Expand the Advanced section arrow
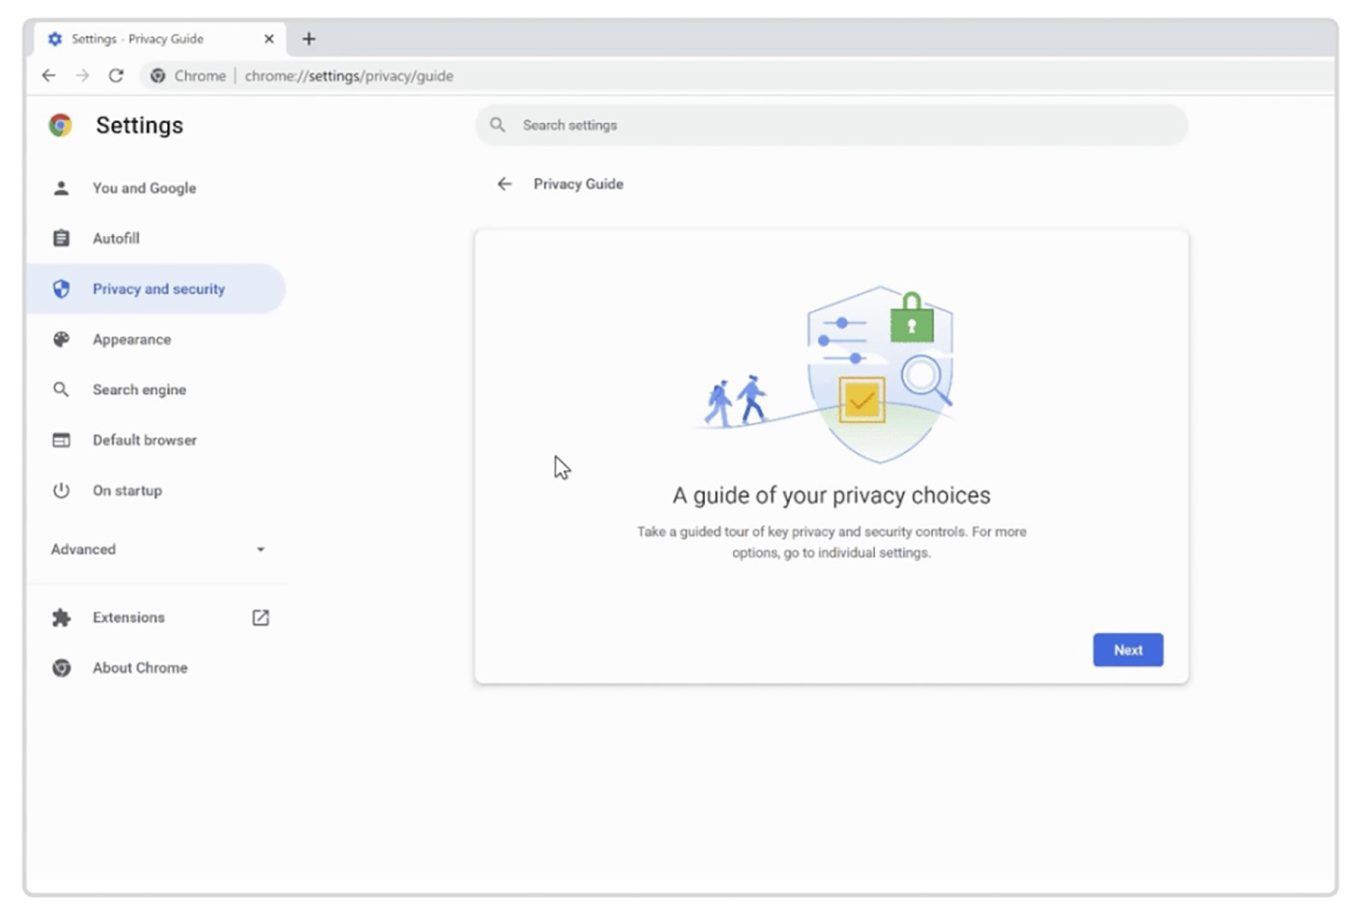The width and height of the screenshot is (1366, 914). click(x=260, y=550)
